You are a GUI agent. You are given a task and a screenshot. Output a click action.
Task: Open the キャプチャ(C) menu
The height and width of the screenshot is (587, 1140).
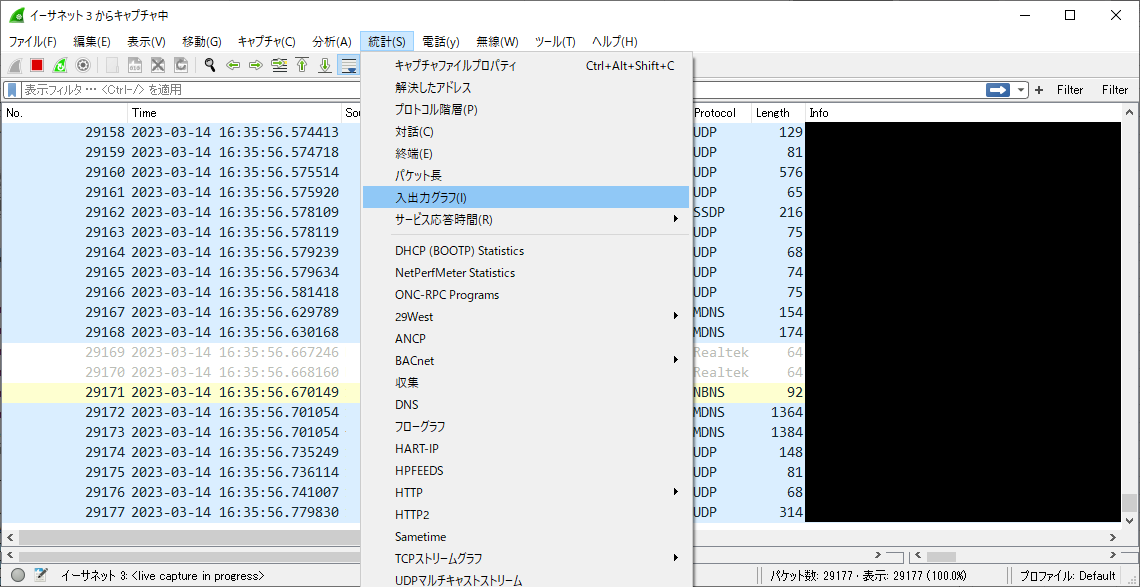pos(267,42)
